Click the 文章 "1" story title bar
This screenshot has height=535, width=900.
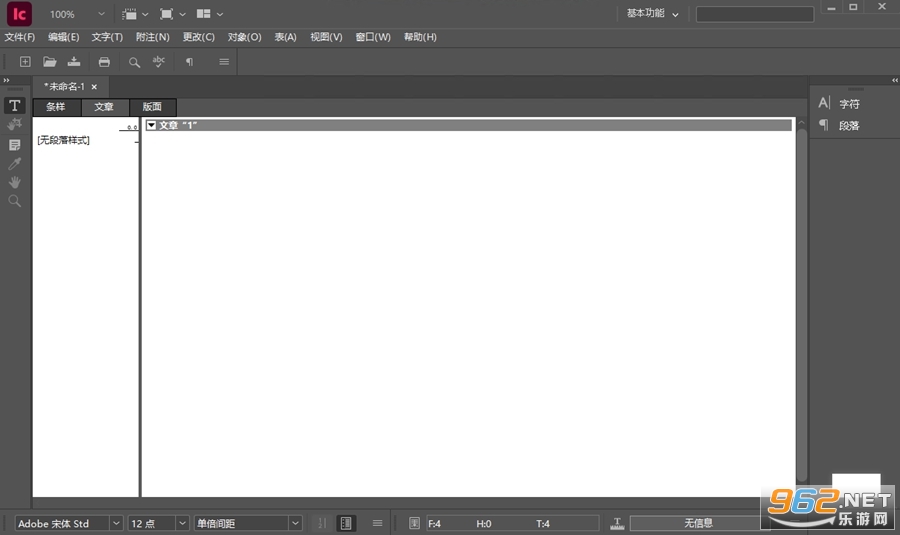click(468, 125)
